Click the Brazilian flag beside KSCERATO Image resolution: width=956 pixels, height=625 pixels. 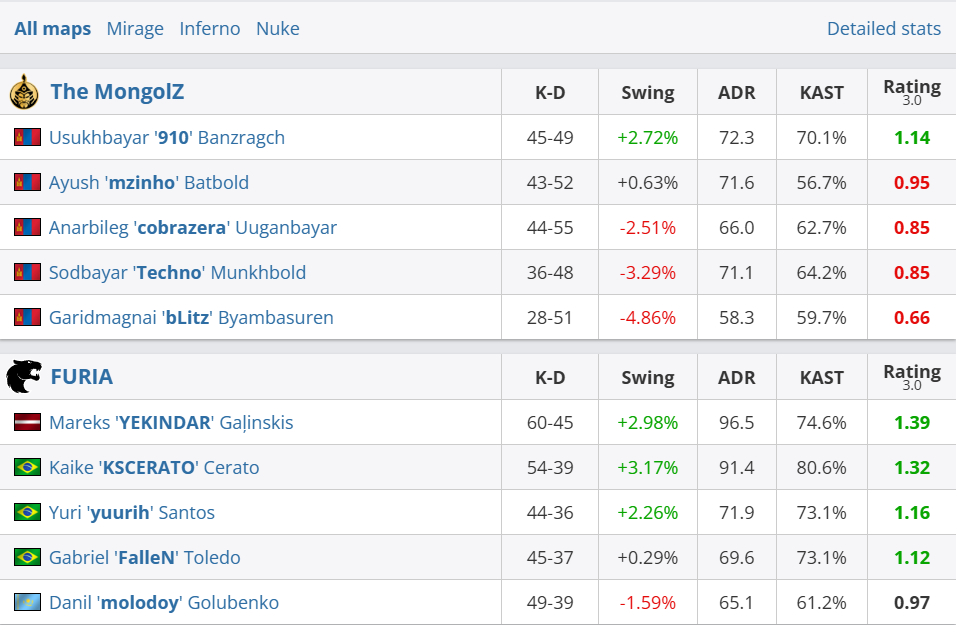tap(27, 467)
